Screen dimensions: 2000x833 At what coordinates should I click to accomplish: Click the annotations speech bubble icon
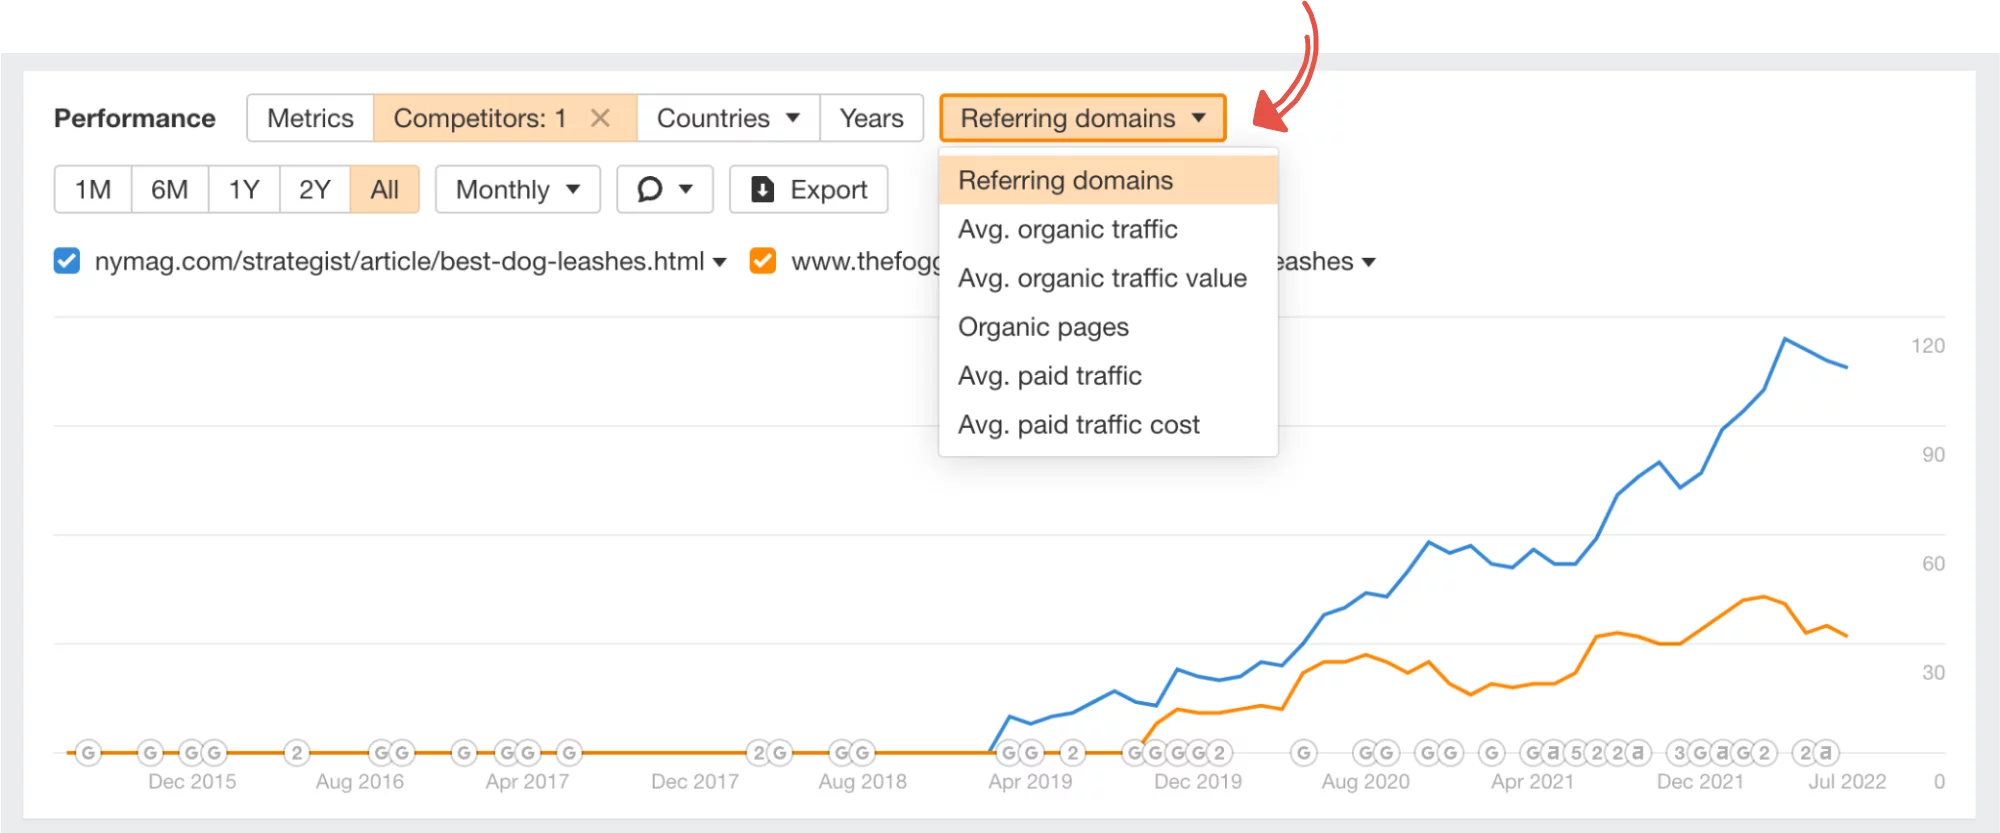coord(650,189)
